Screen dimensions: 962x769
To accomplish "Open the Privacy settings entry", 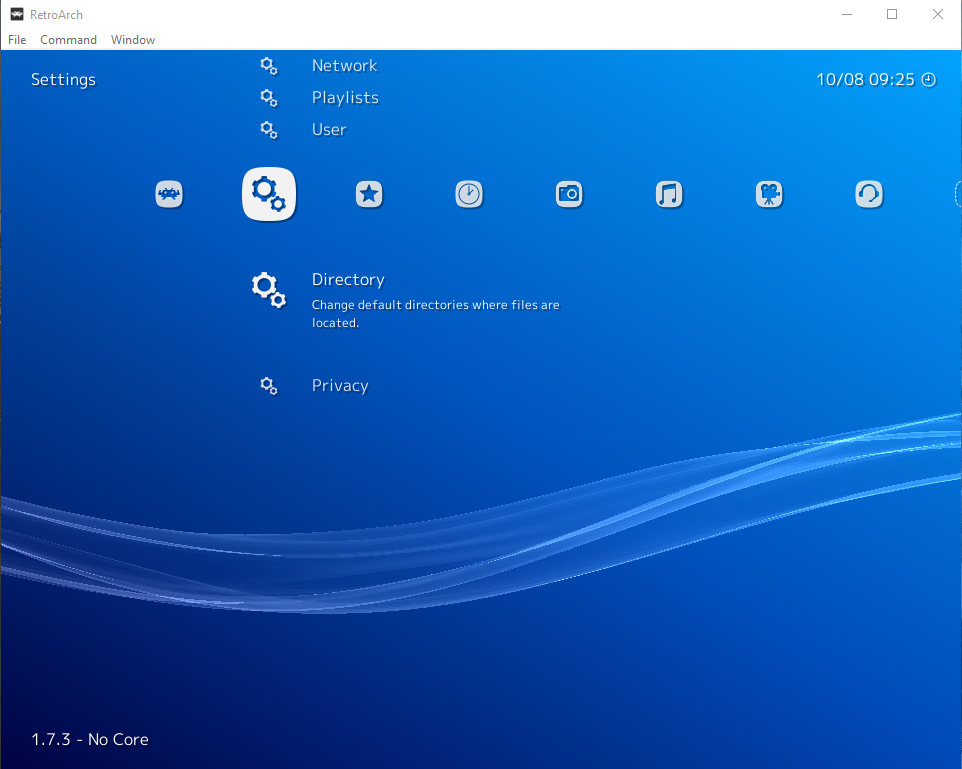I will [x=340, y=386].
